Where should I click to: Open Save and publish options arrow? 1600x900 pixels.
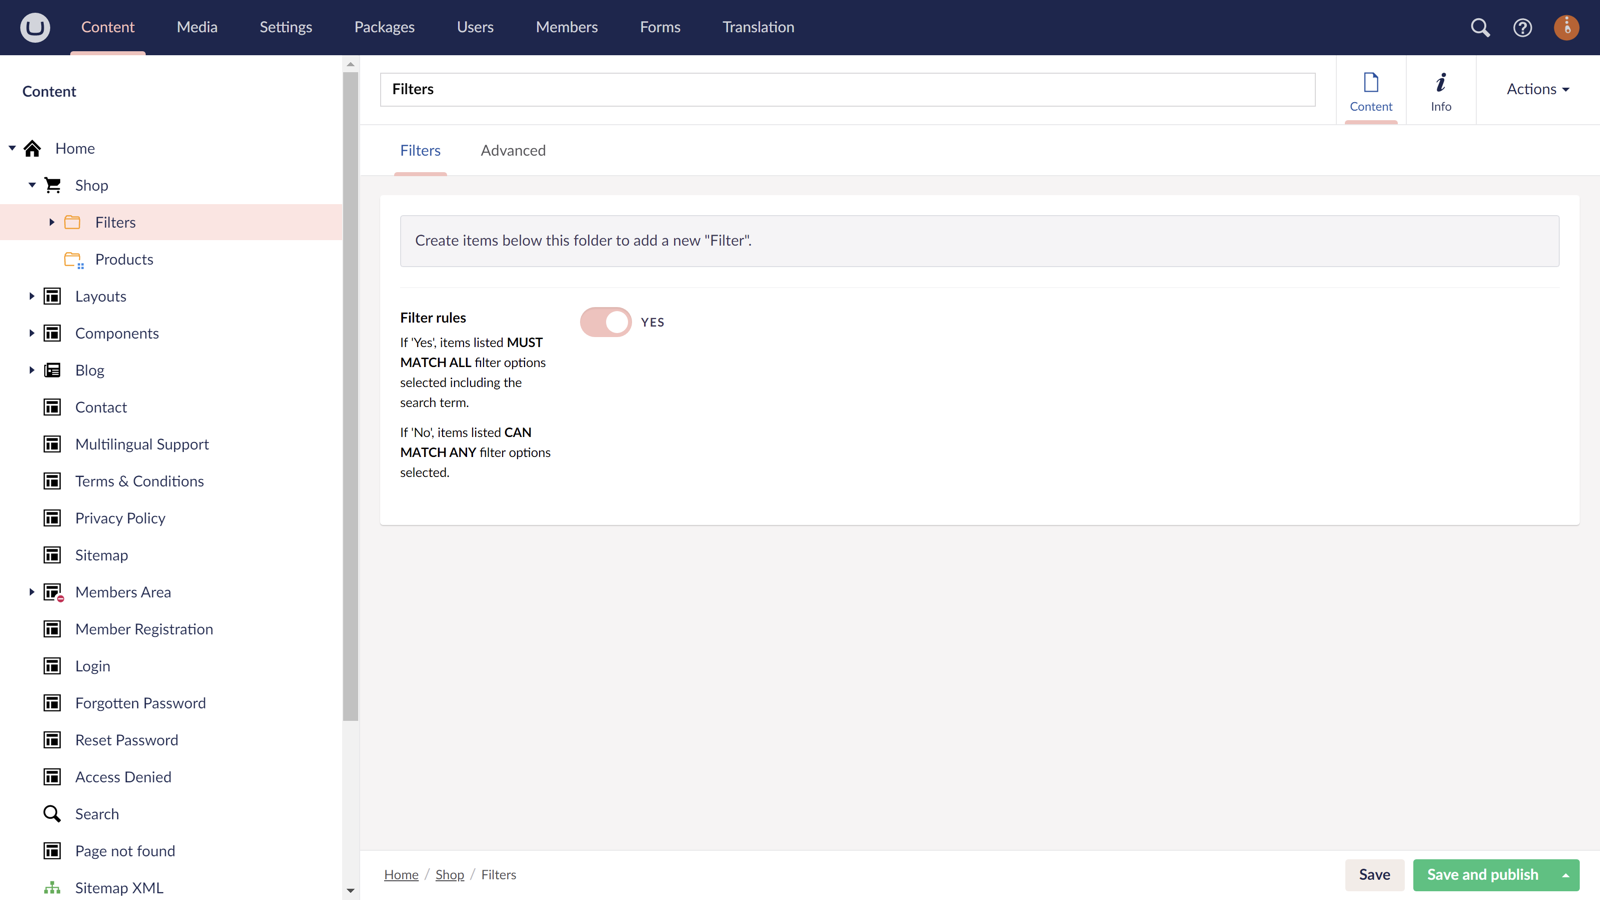pyautogui.click(x=1565, y=875)
